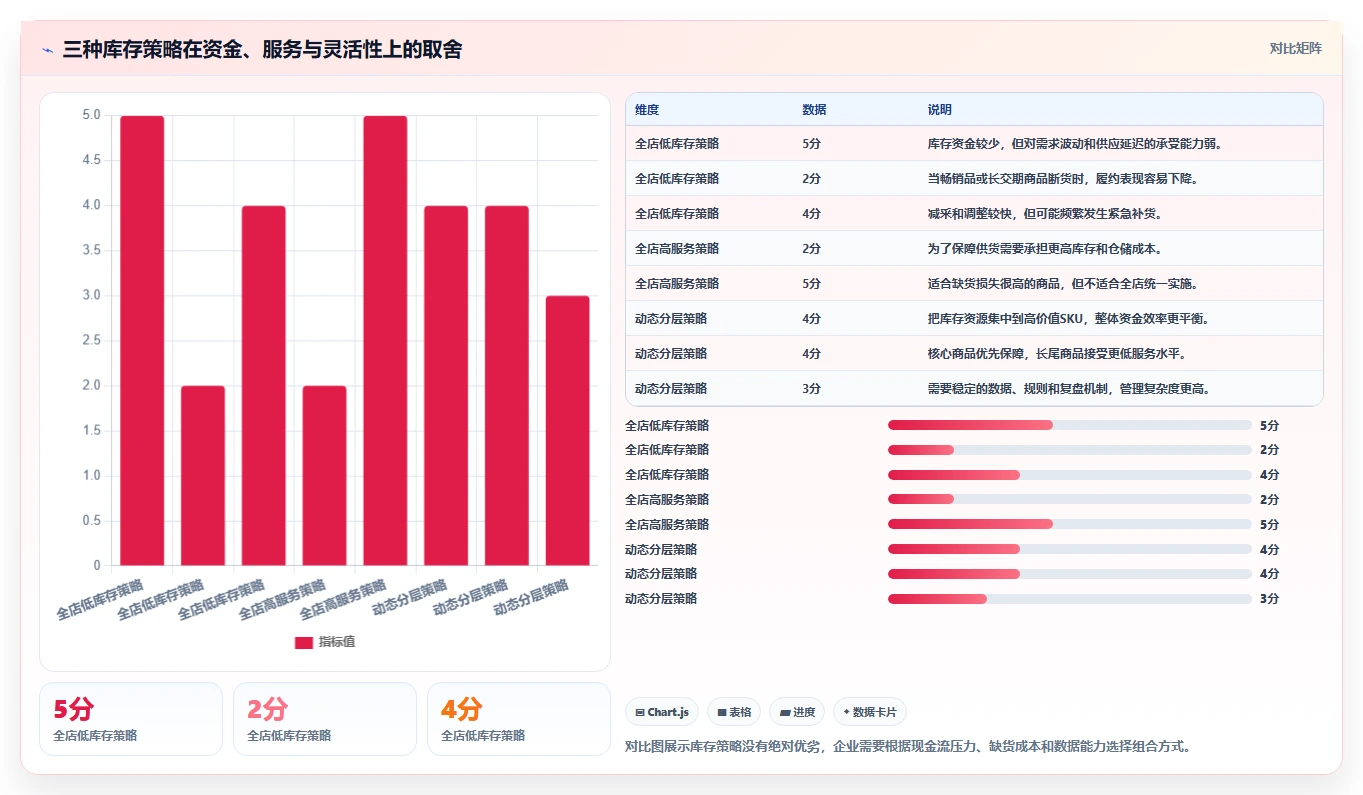Click the summary sentence starting 对比图展示库存策略
Viewport: 1363px width, 795px height.
pyautogui.click(x=908, y=746)
